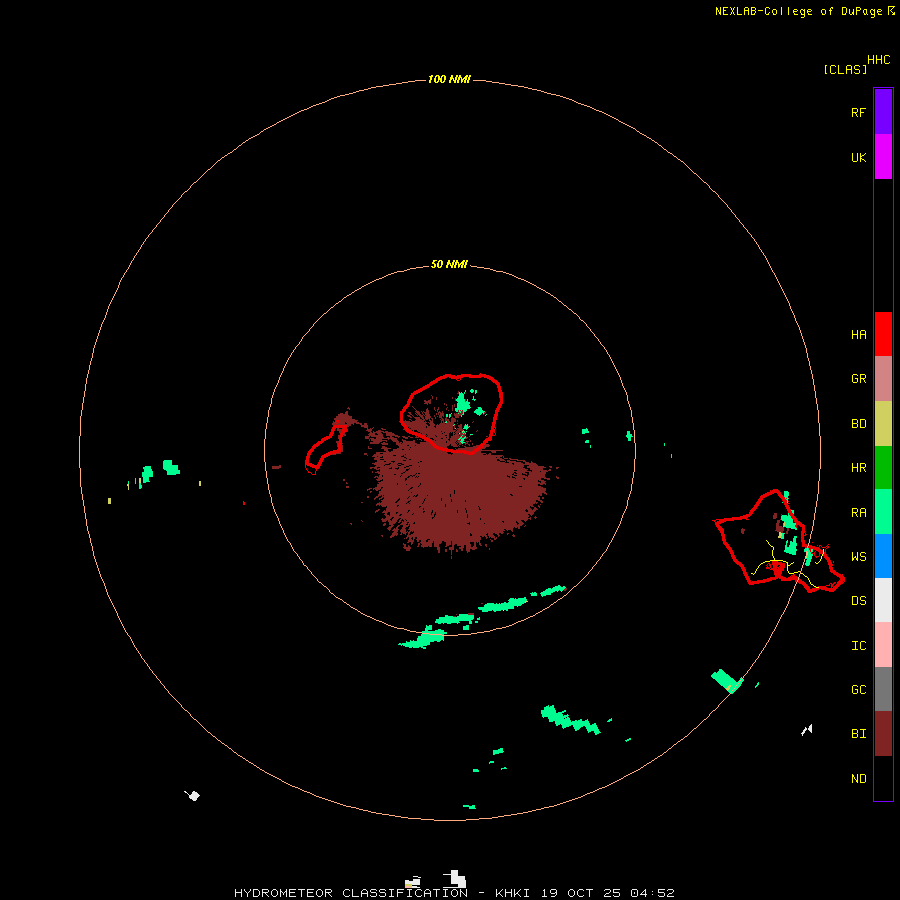Image resolution: width=900 pixels, height=900 pixels.
Task: Click the 50 NMI range ring label
Action: coord(449,264)
